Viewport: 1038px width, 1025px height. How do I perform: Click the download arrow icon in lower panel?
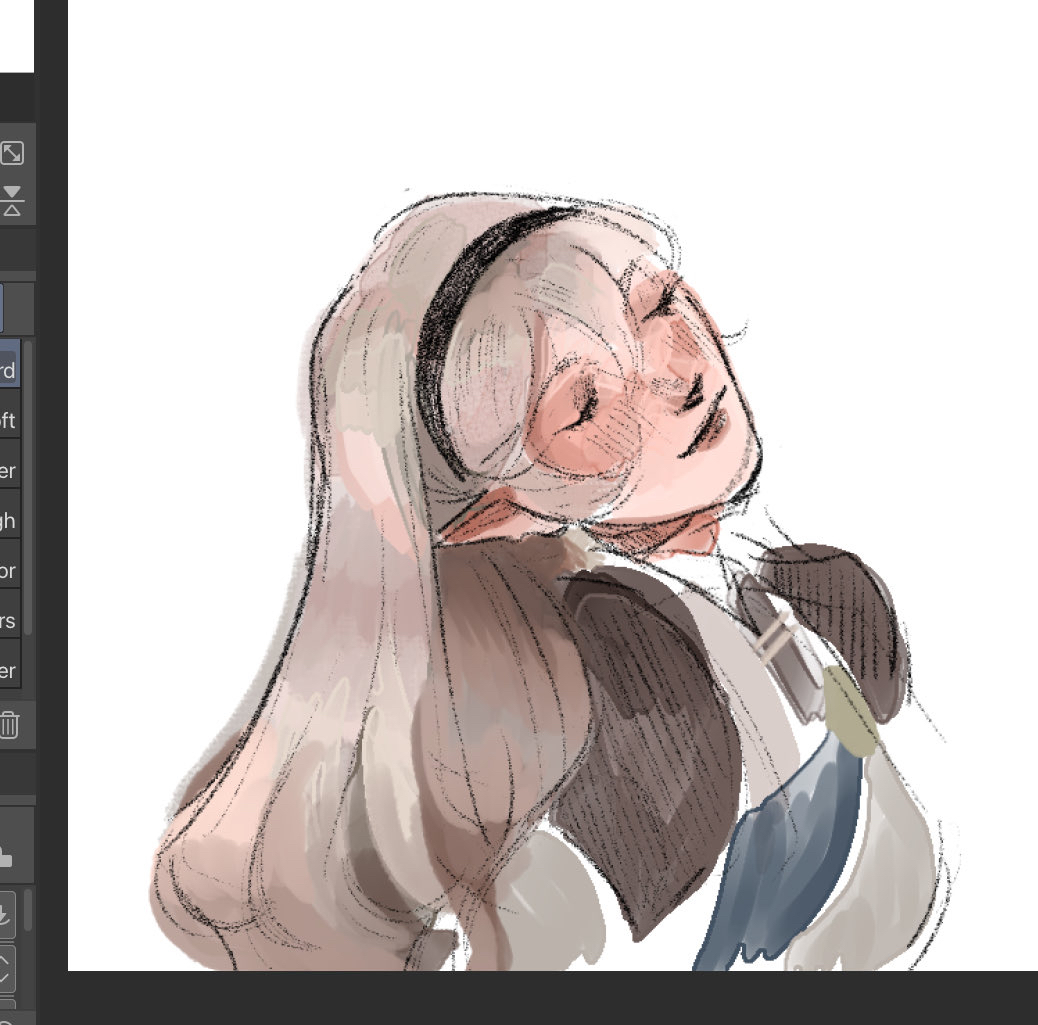tap(6, 912)
